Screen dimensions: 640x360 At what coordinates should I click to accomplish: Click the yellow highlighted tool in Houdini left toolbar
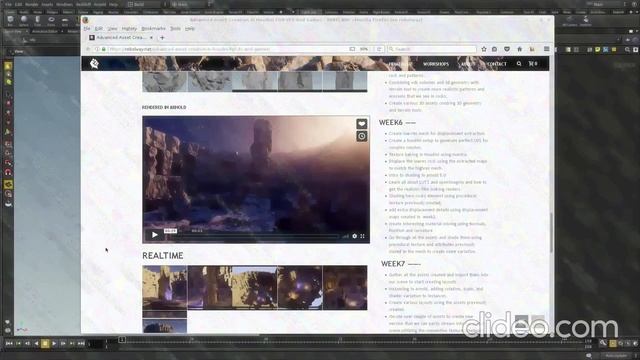8,184
